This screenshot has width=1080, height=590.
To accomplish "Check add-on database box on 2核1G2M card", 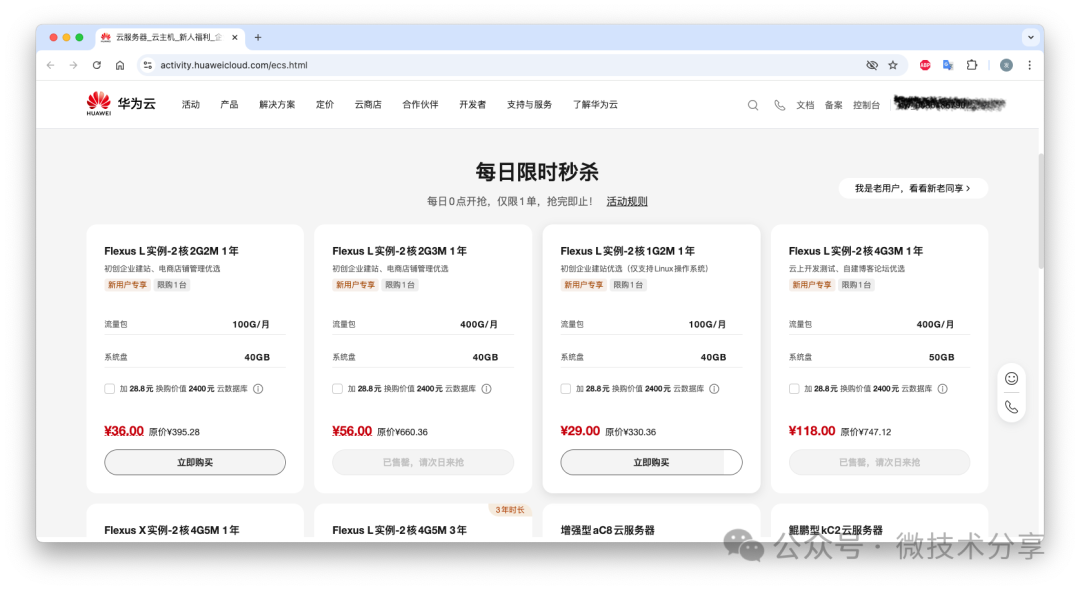I will [565, 388].
